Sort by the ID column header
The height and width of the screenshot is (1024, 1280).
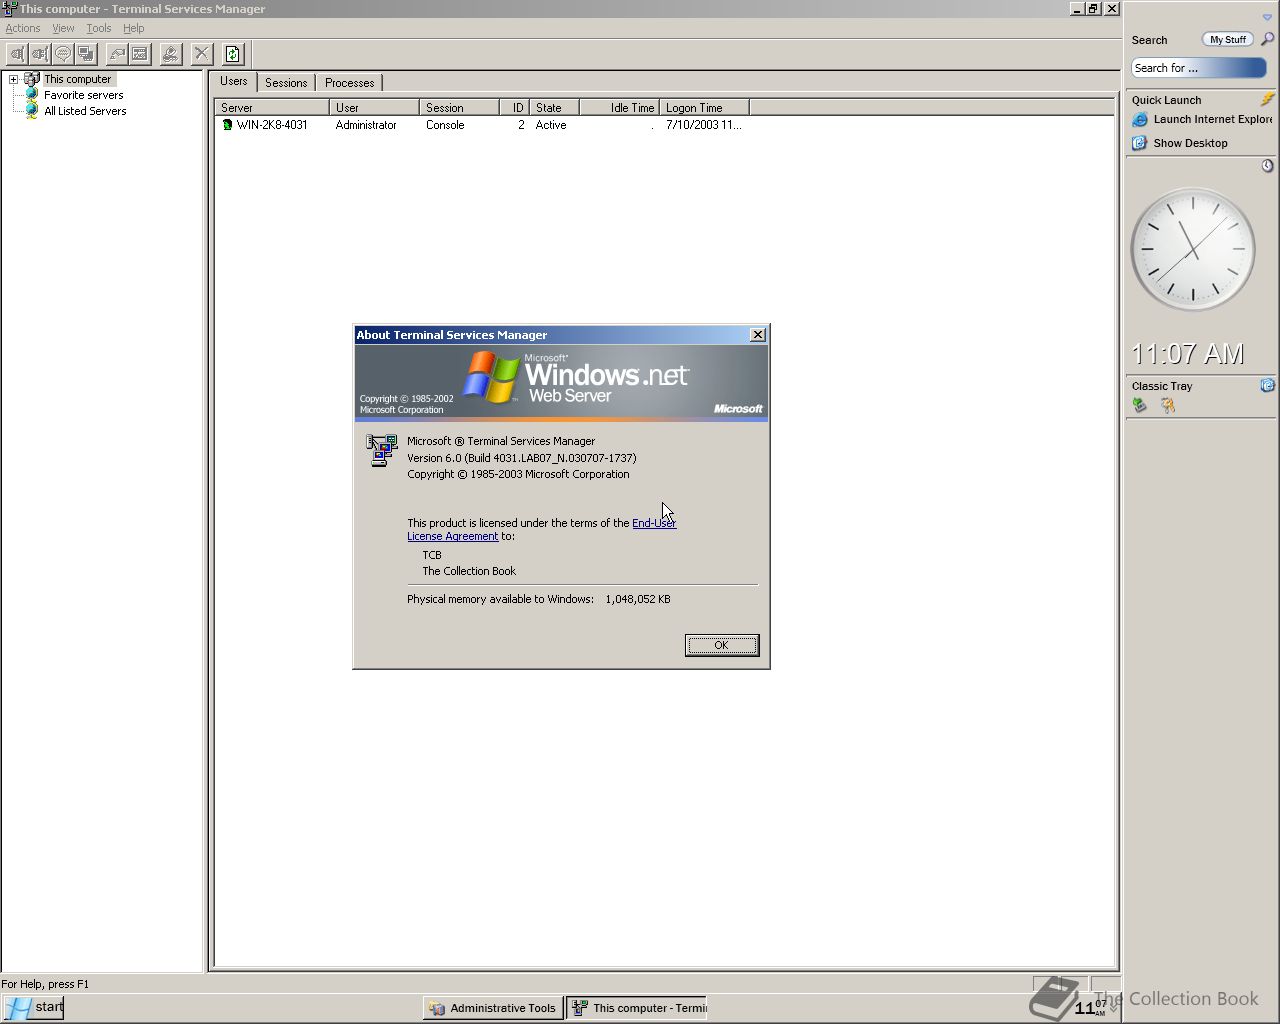514,107
